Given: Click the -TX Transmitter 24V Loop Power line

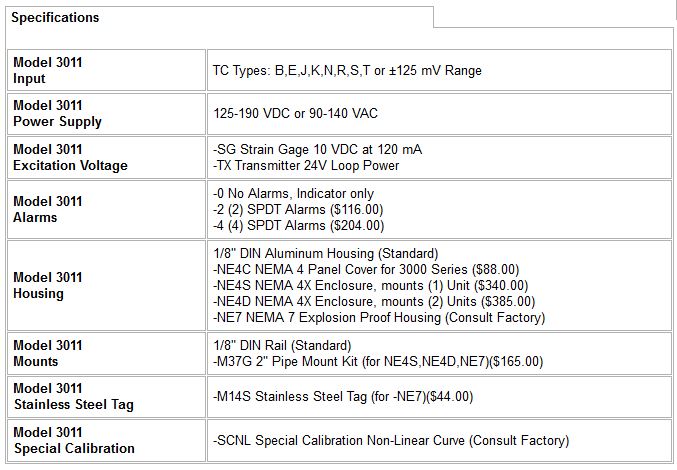Looking at the screenshot, I should click(306, 165).
